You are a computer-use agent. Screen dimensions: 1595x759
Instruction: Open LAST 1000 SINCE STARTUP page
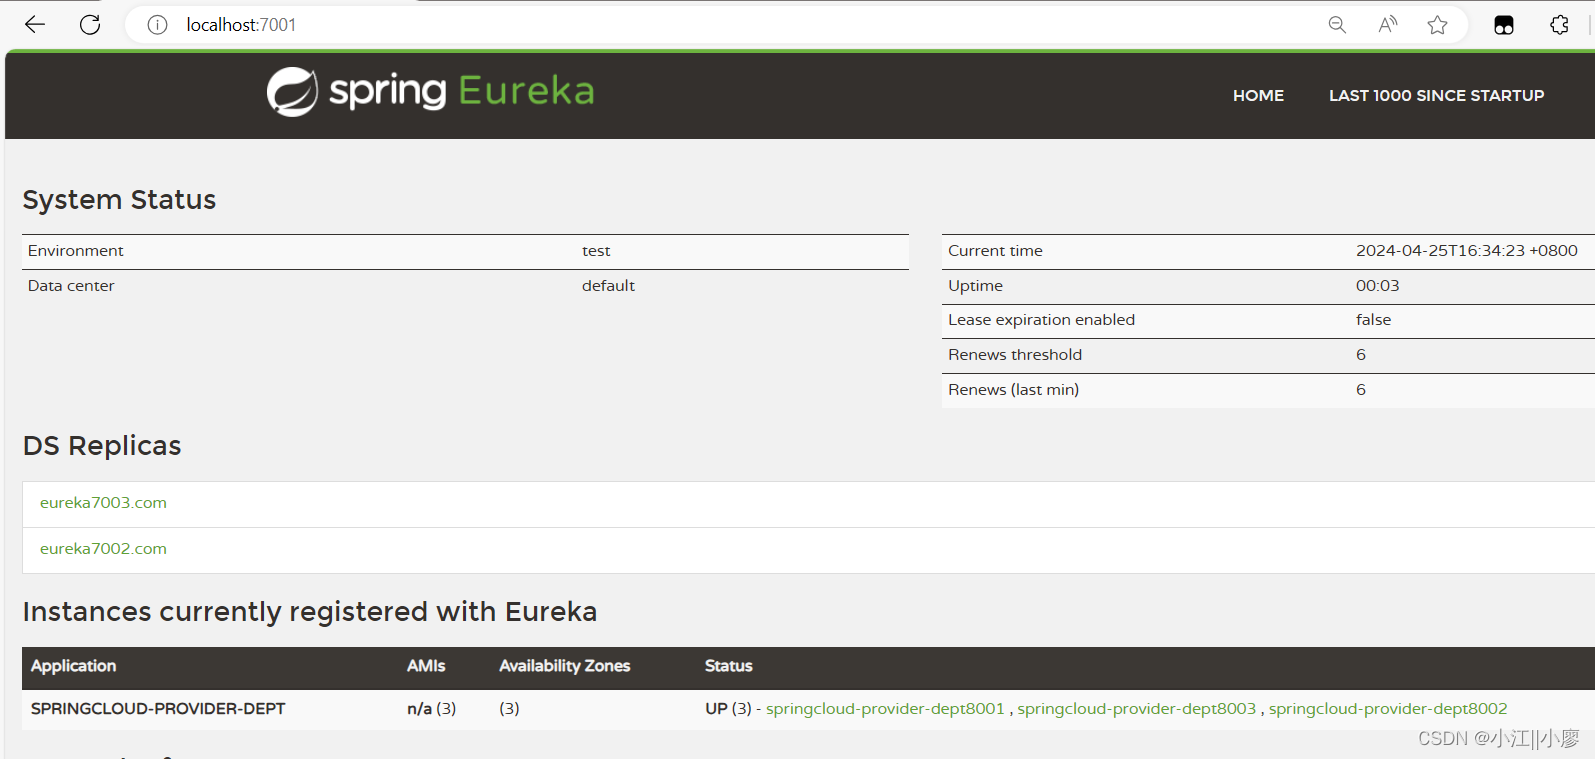point(1436,95)
